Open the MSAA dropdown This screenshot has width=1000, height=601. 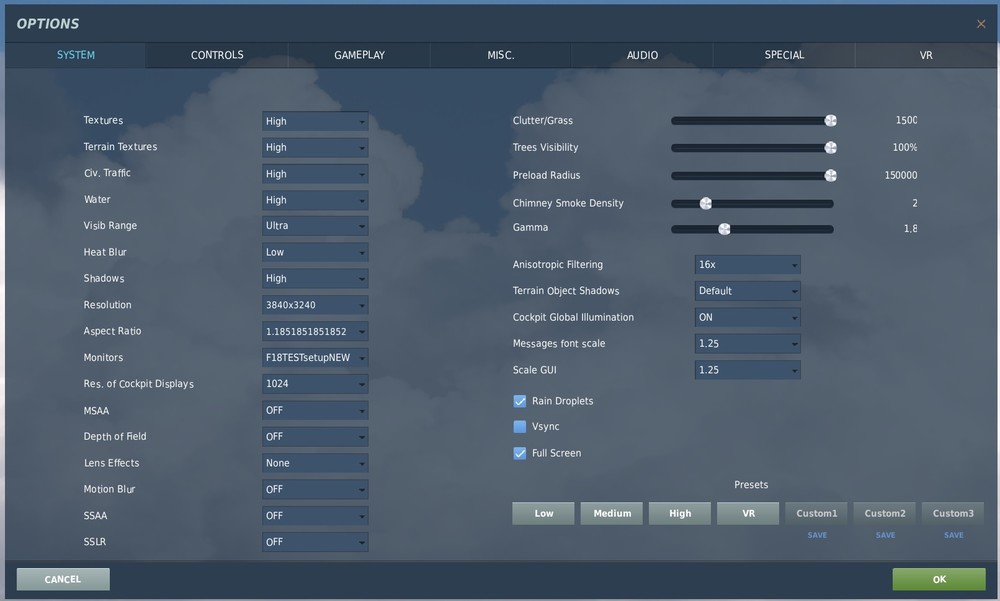pyautogui.click(x=315, y=410)
